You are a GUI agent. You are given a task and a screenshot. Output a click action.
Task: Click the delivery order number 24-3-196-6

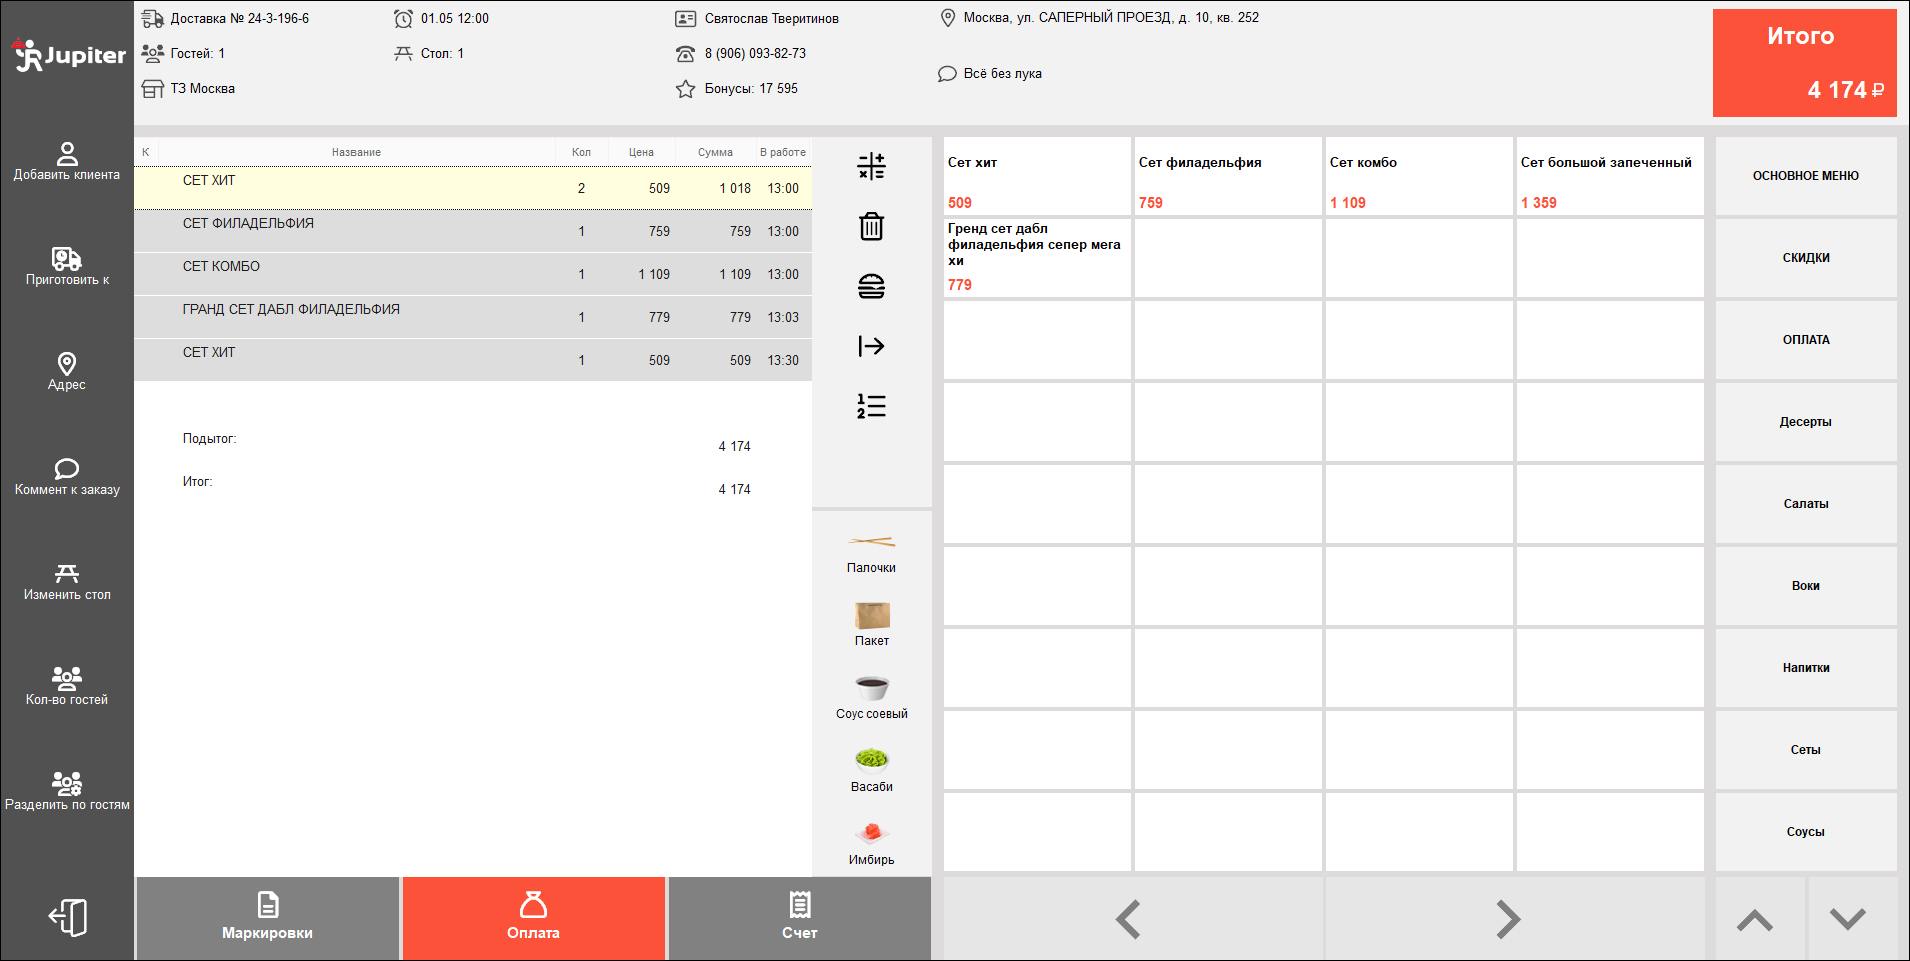tap(240, 18)
